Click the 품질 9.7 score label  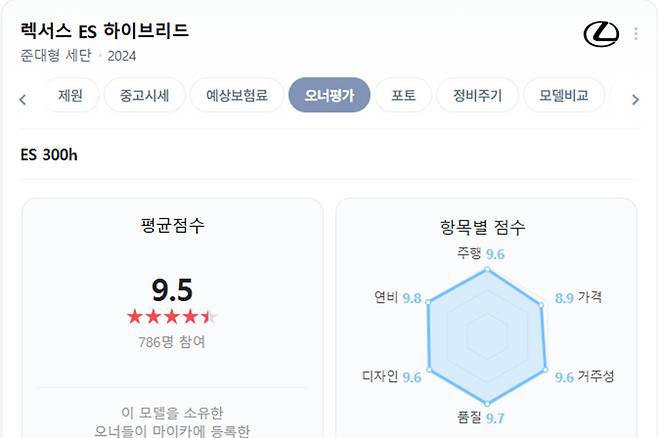pyautogui.click(x=480, y=418)
